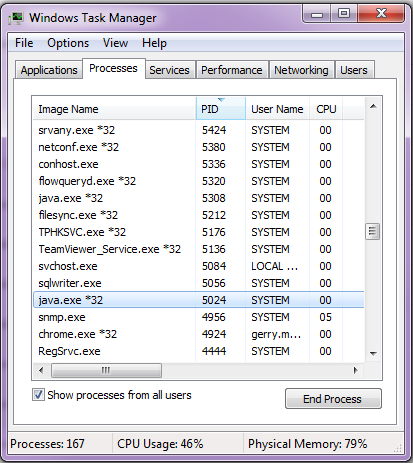413x463 pixels.
Task: Open the File menu
Action: [24, 43]
